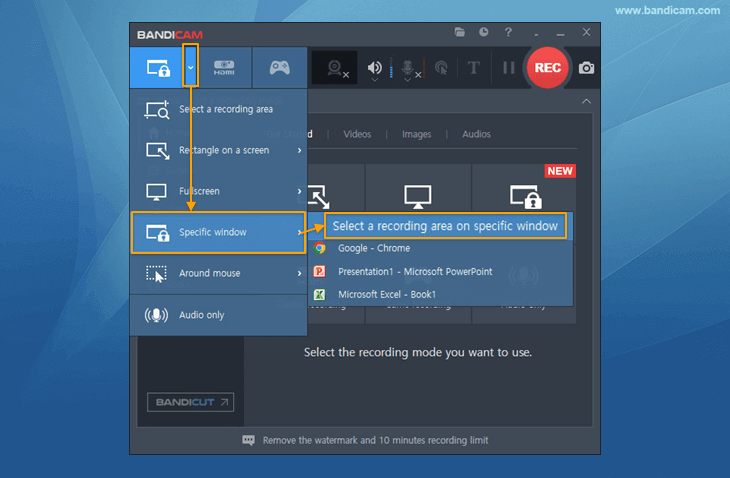
Task: Collapse the panel with the up chevron
Action: click(586, 101)
